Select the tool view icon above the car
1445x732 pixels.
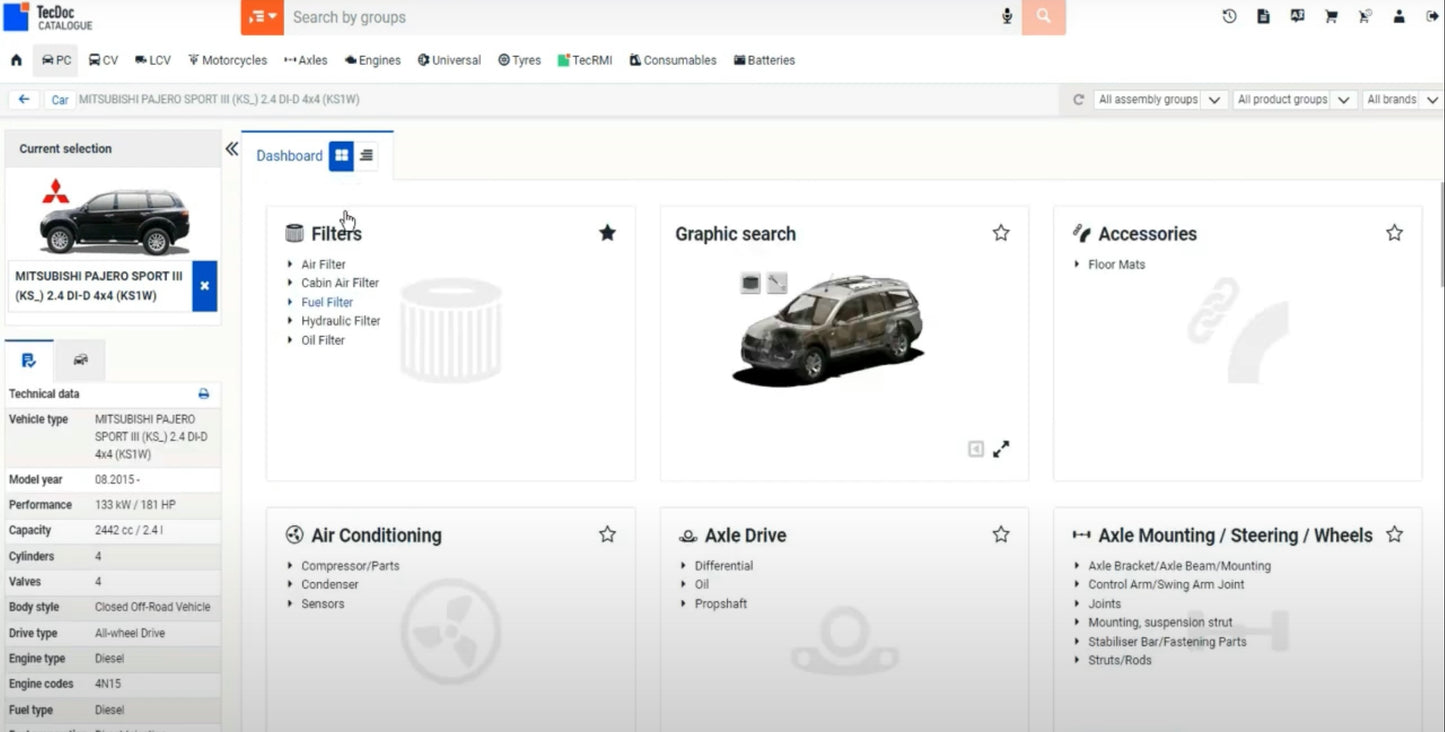point(777,283)
